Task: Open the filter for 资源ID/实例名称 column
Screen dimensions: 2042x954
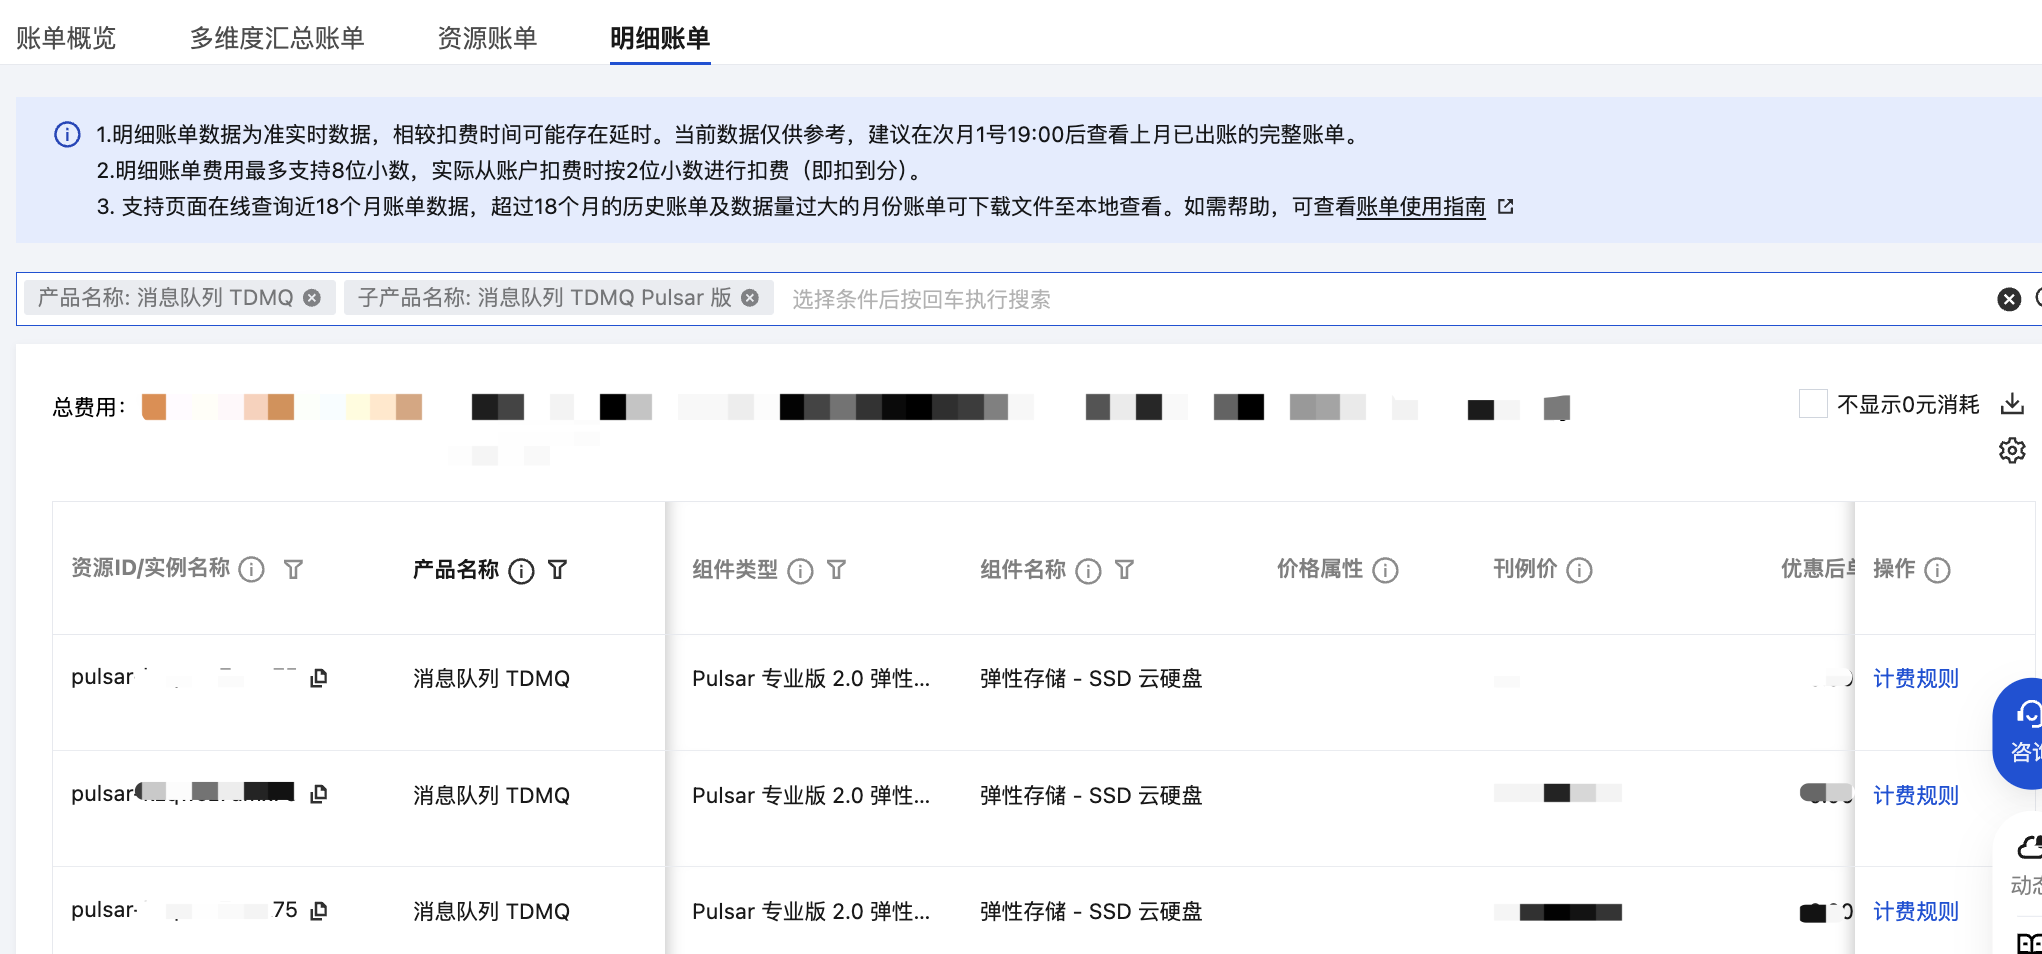Action: click(293, 570)
